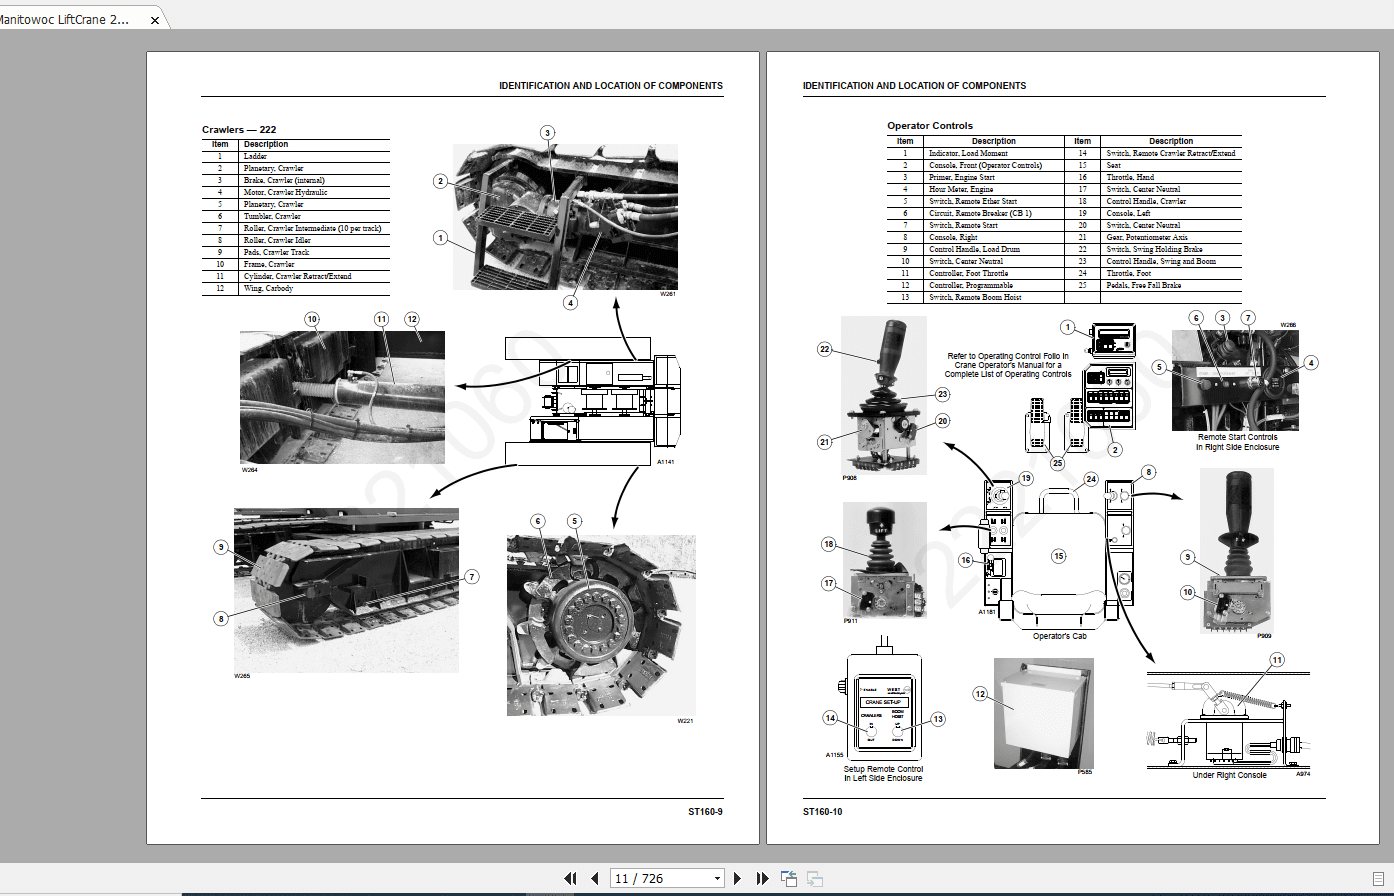This screenshot has height=896, width=1394.
Task: Close the Manitowoc LiftCrane tab
Action: [155, 19]
